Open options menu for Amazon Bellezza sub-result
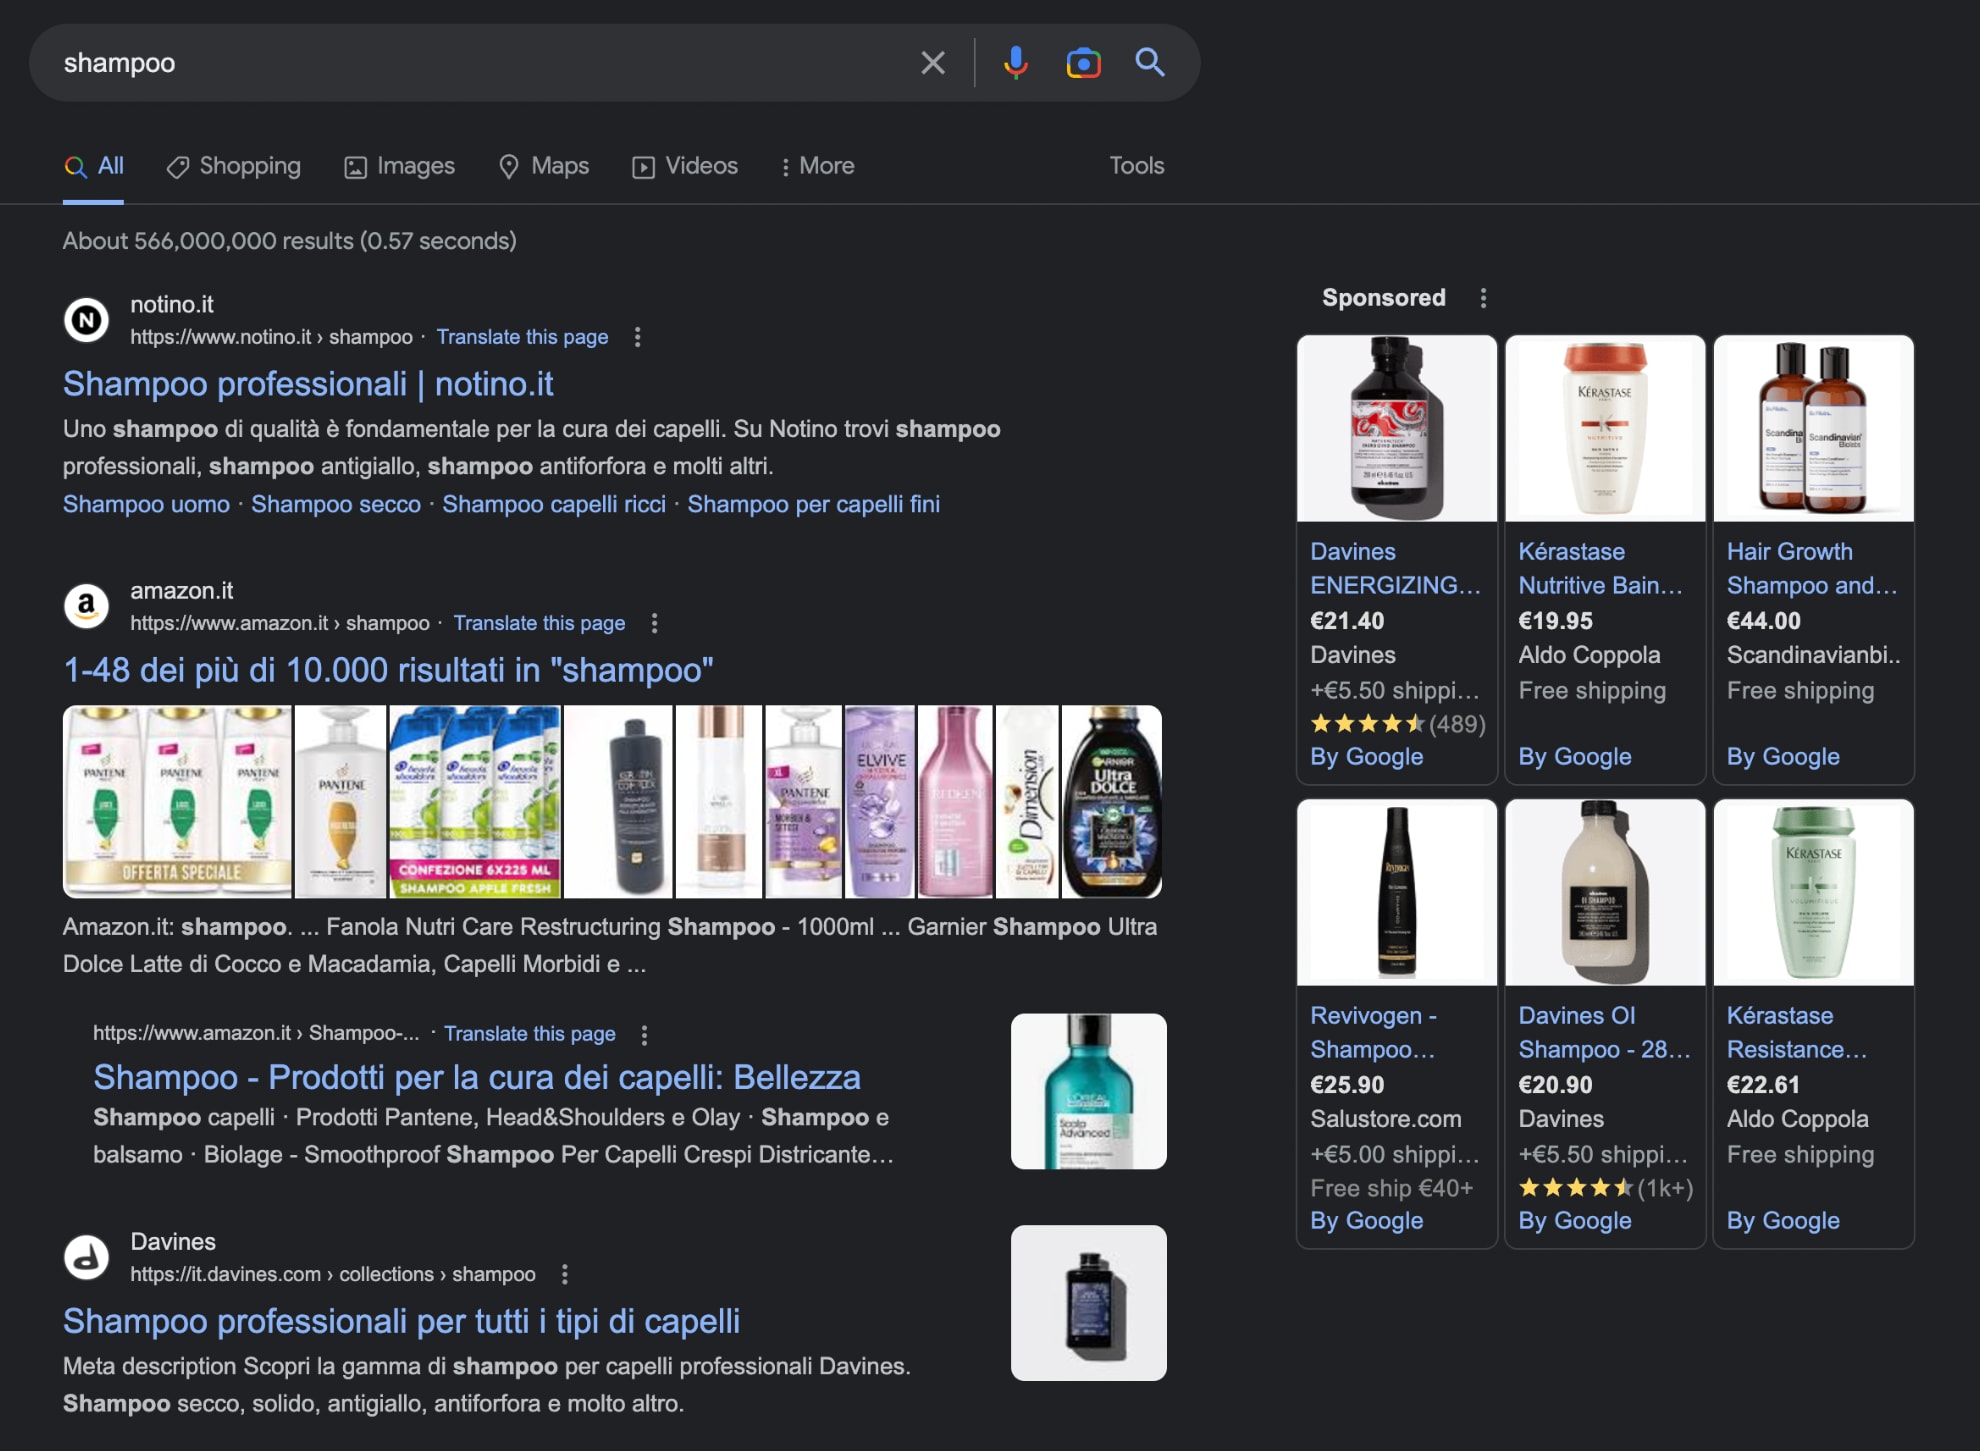The width and height of the screenshot is (1980, 1451). point(644,1034)
